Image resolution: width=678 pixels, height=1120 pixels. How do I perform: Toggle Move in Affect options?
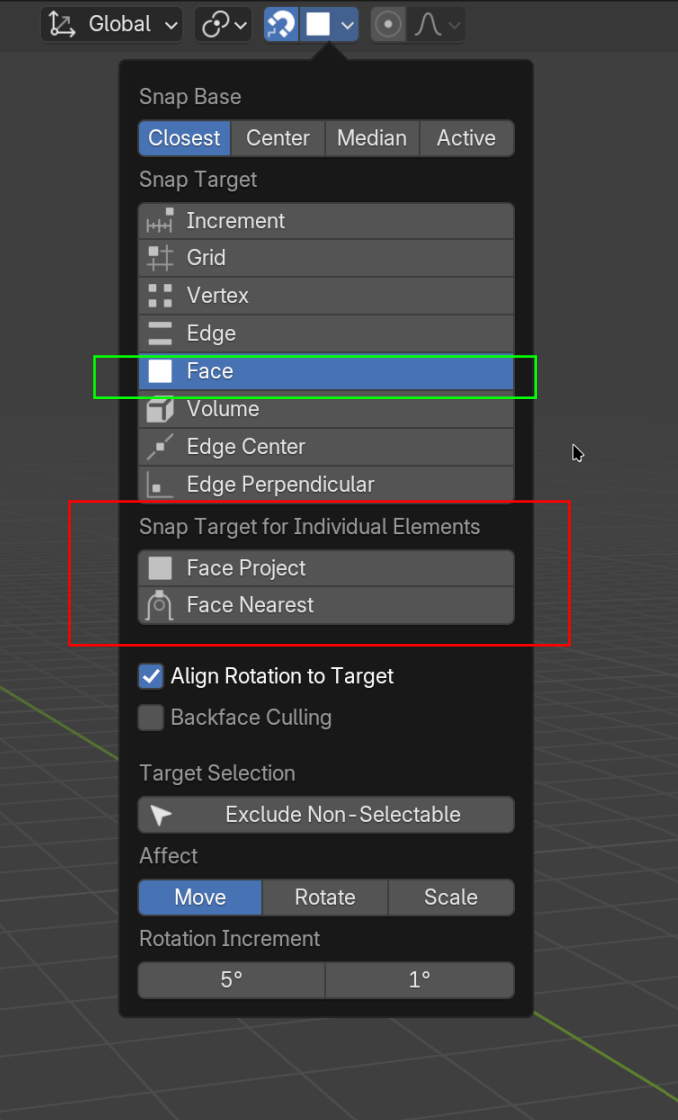click(200, 898)
